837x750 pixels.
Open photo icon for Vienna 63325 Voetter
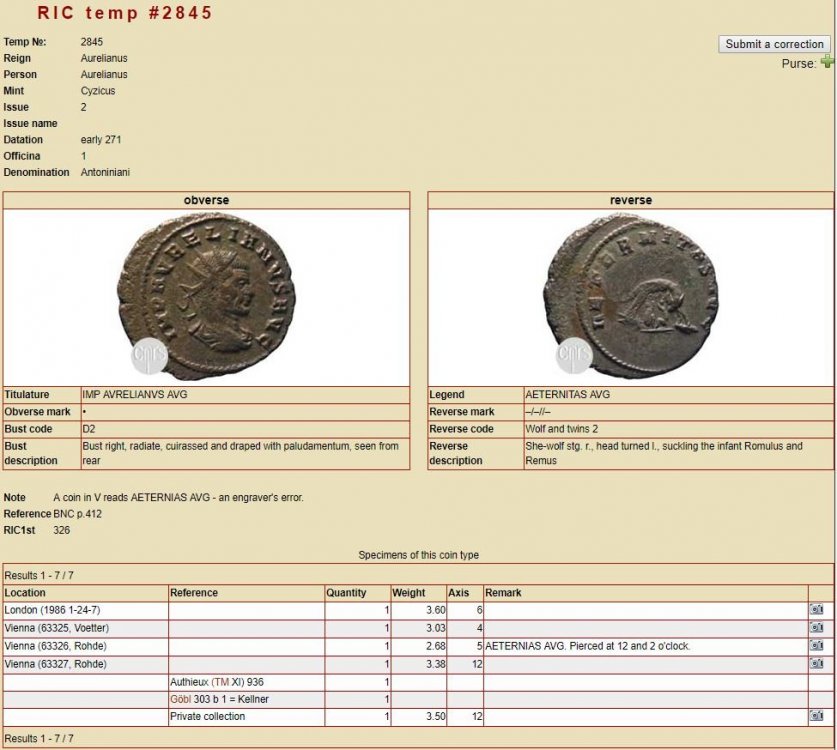click(x=816, y=628)
